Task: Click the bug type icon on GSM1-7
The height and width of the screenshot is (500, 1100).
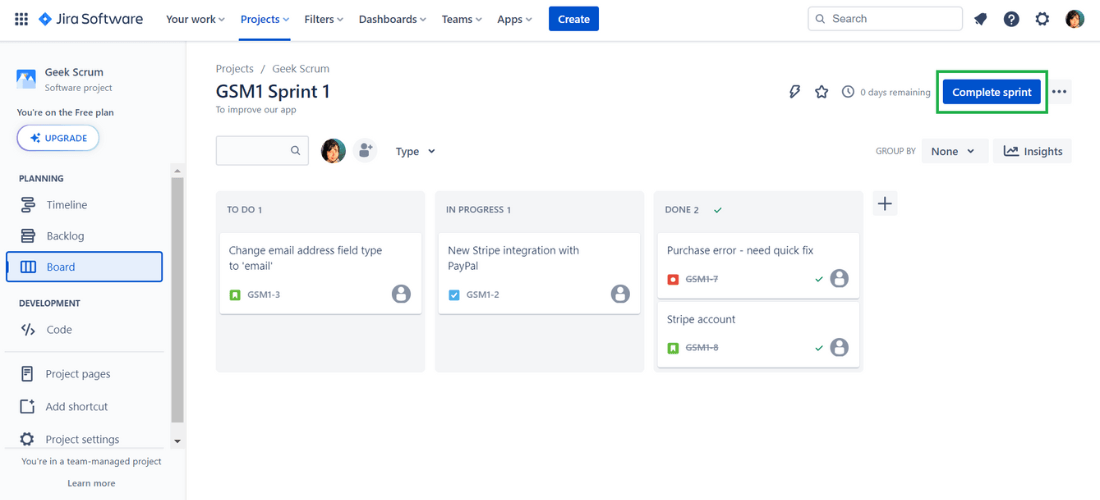Action: [673, 279]
